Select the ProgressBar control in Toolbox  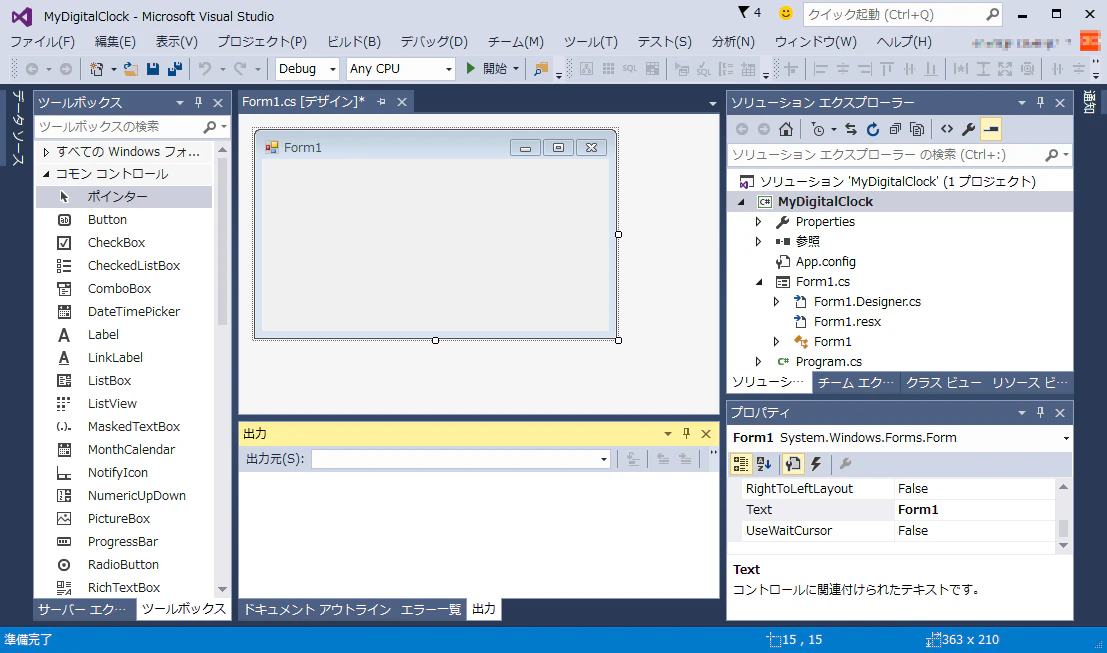tap(124, 541)
